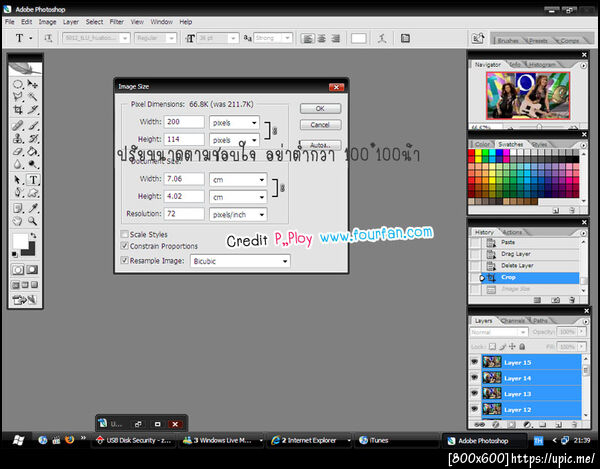The image size is (600, 469).
Task: Hide Layer 12 with eye icon
Action: (x=474, y=409)
